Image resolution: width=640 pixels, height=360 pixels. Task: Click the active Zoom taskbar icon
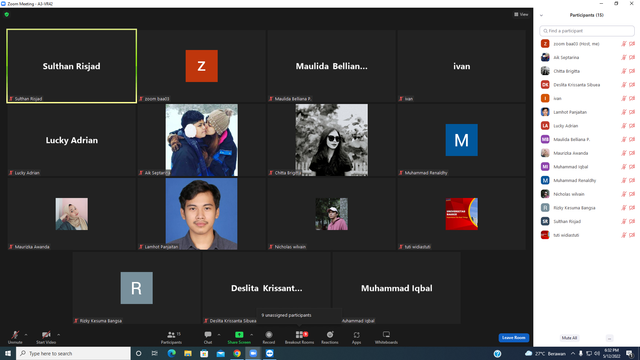click(253, 353)
